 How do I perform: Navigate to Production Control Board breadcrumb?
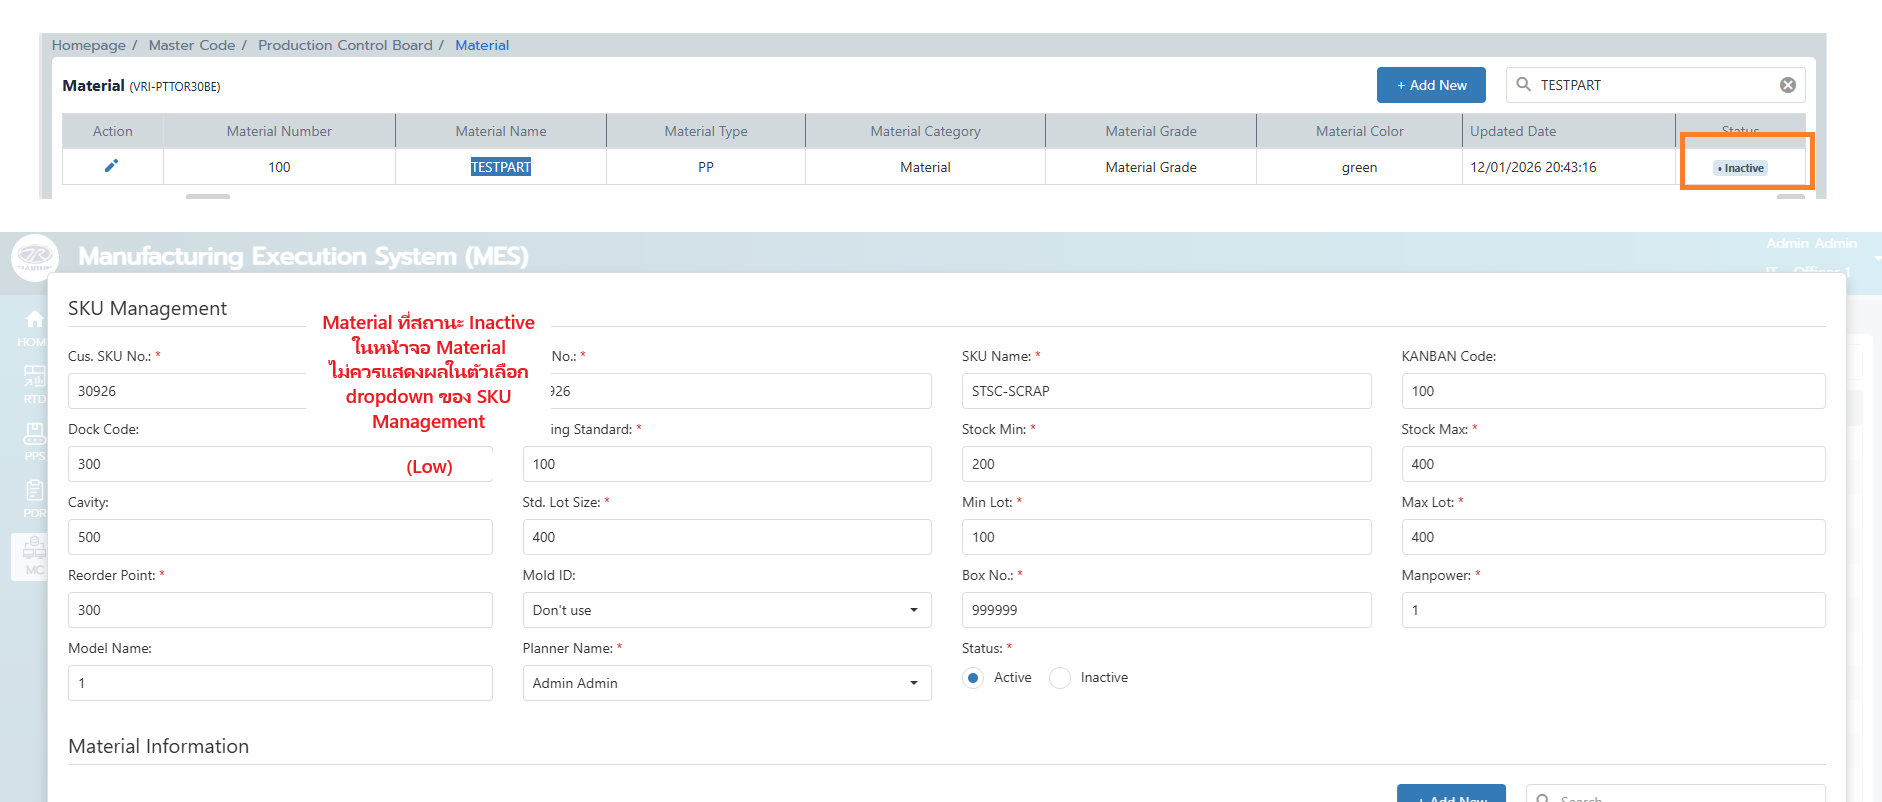[x=345, y=45]
